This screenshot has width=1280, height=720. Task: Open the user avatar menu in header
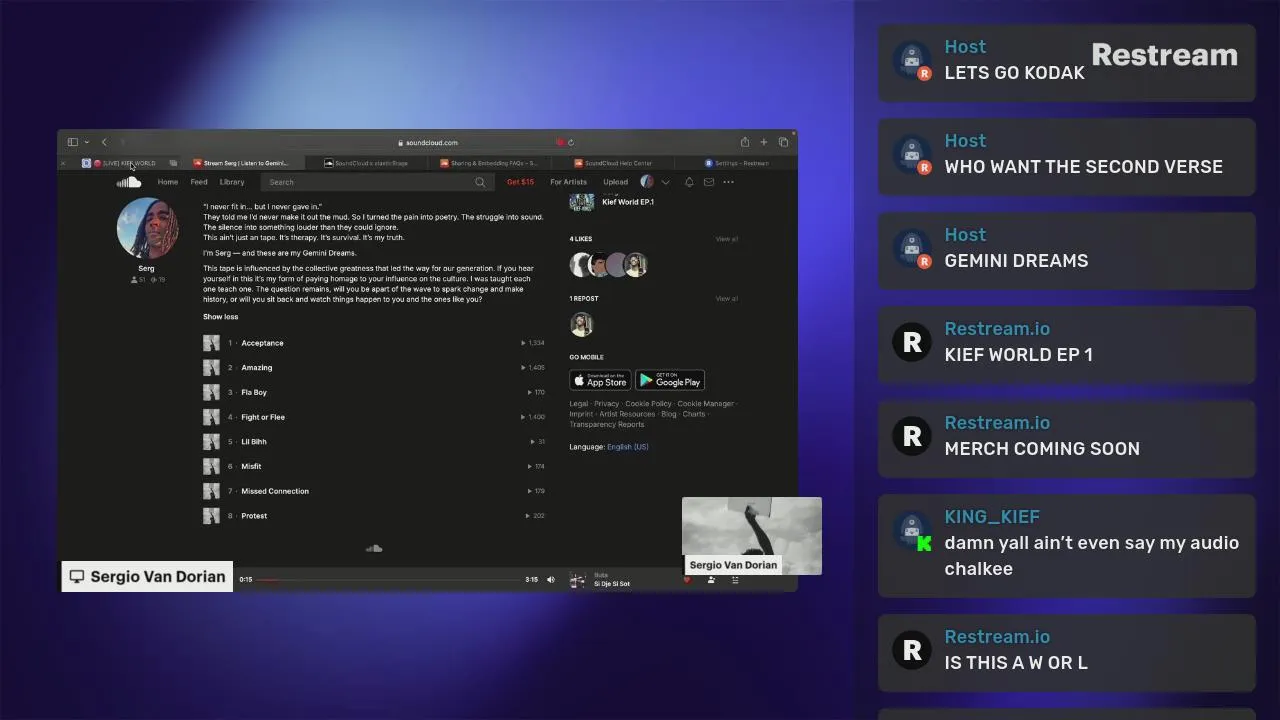coord(647,182)
